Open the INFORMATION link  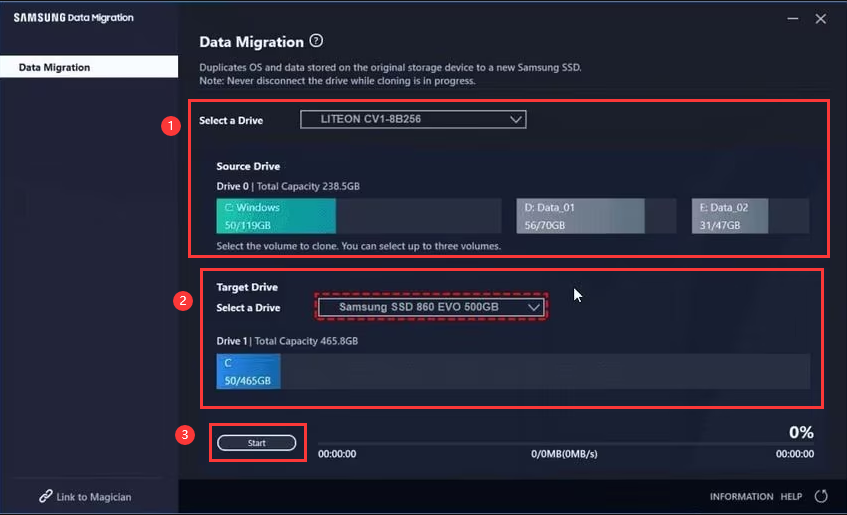point(741,496)
